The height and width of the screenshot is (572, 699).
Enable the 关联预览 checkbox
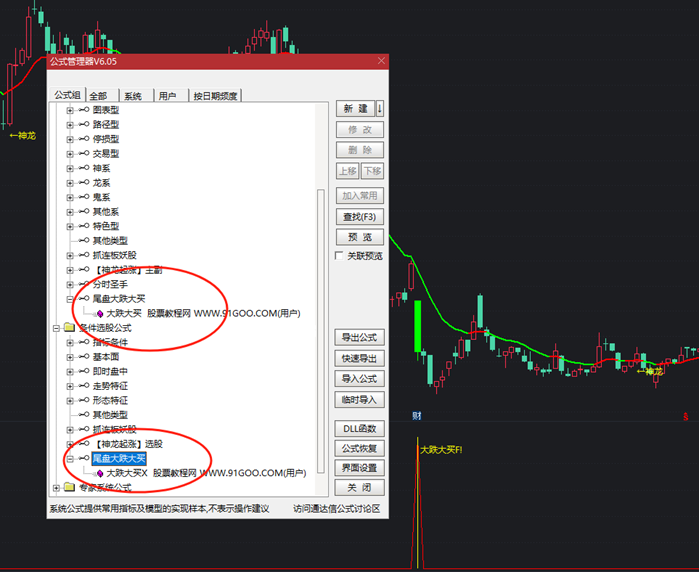click(x=340, y=256)
